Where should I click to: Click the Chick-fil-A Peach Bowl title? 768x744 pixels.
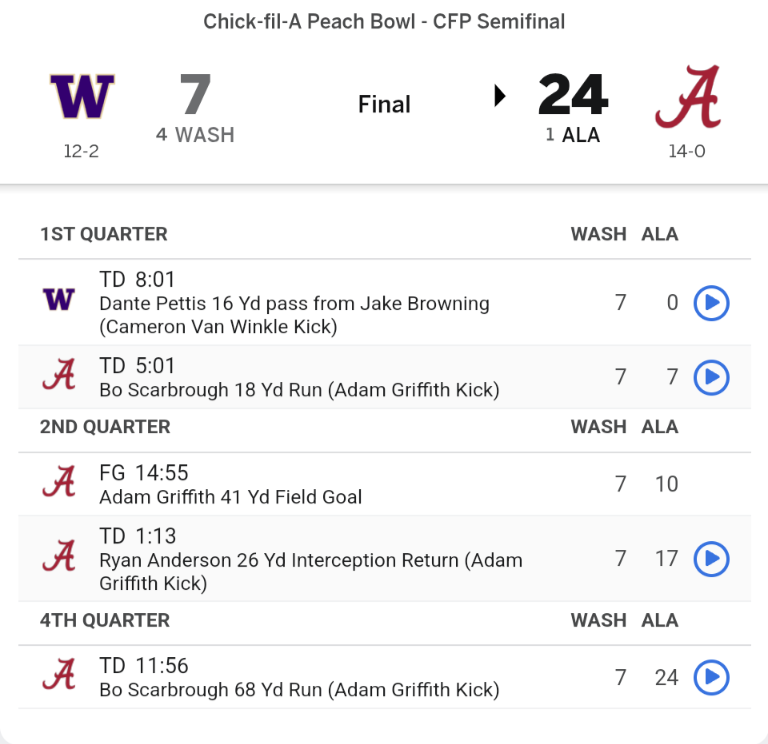(384, 21)
